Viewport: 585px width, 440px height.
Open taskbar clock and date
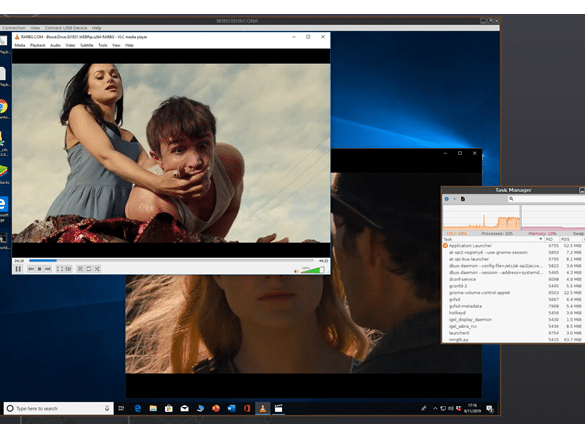click(x=472, y=408)
